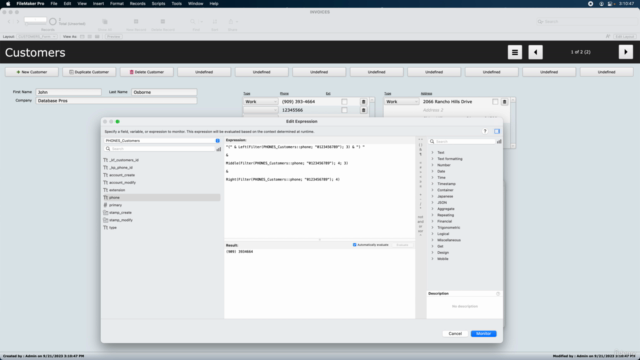Viewport: 640px width, 360px height.
Task: Expand the Date functions category
Action: pyautogui.click(x=433, y=171)
